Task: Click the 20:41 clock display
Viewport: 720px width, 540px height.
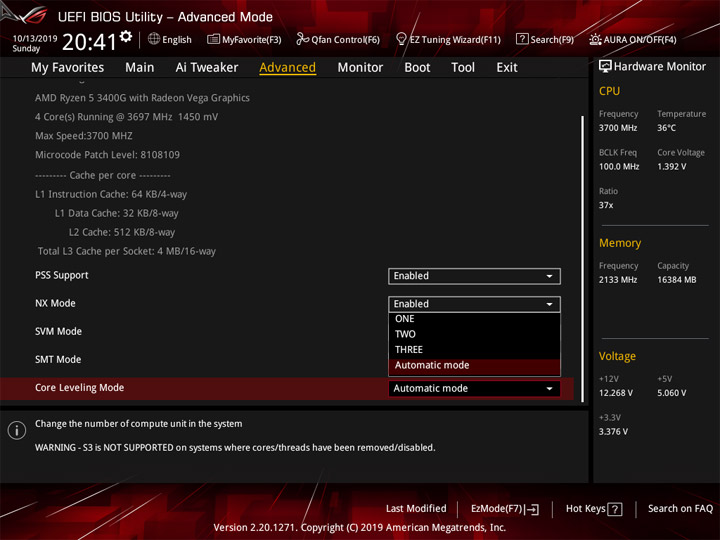Action: pyautogui.click(x=89, y=42)
